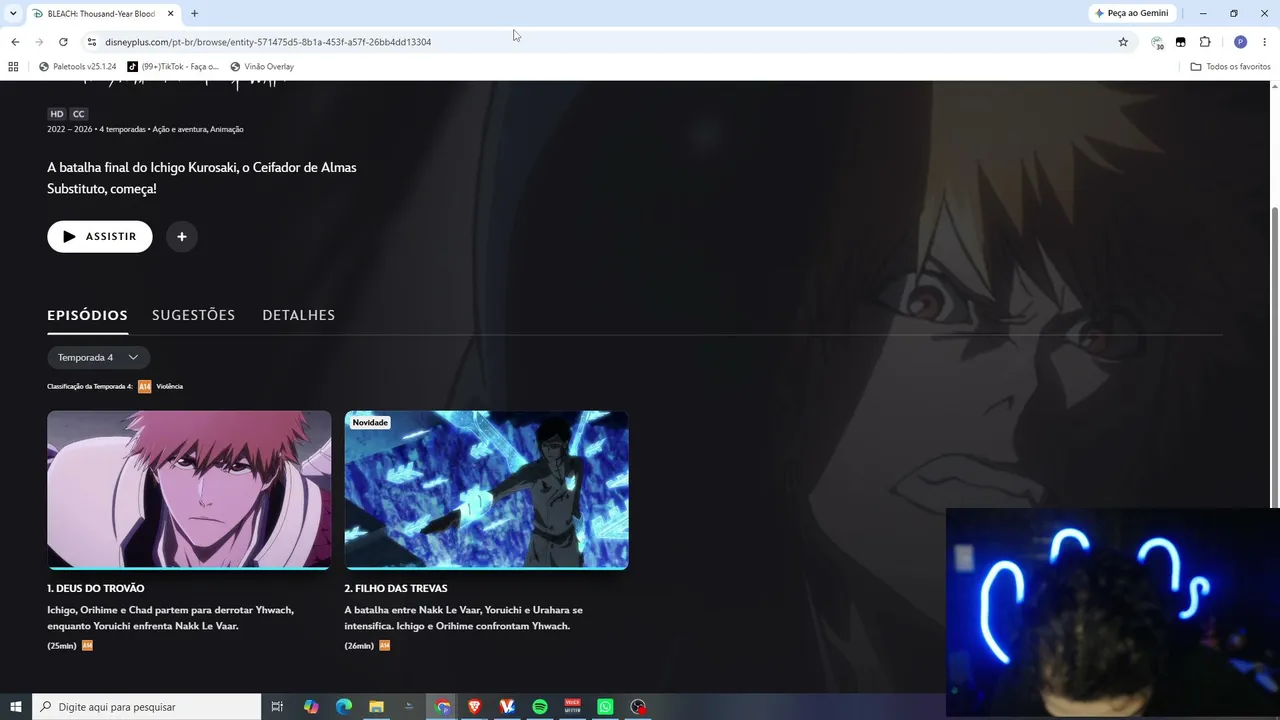Open the DETALHES tab

299,315
